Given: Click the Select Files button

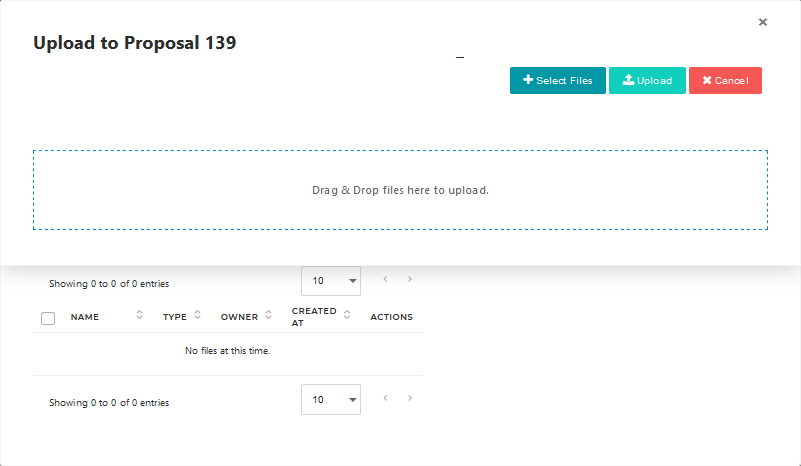Looking at the screenshot, I should 558,80.
